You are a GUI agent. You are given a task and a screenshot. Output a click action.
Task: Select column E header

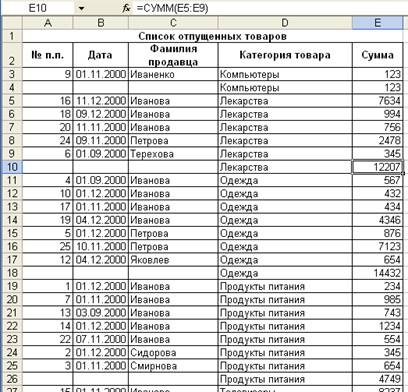click(377, 23)
